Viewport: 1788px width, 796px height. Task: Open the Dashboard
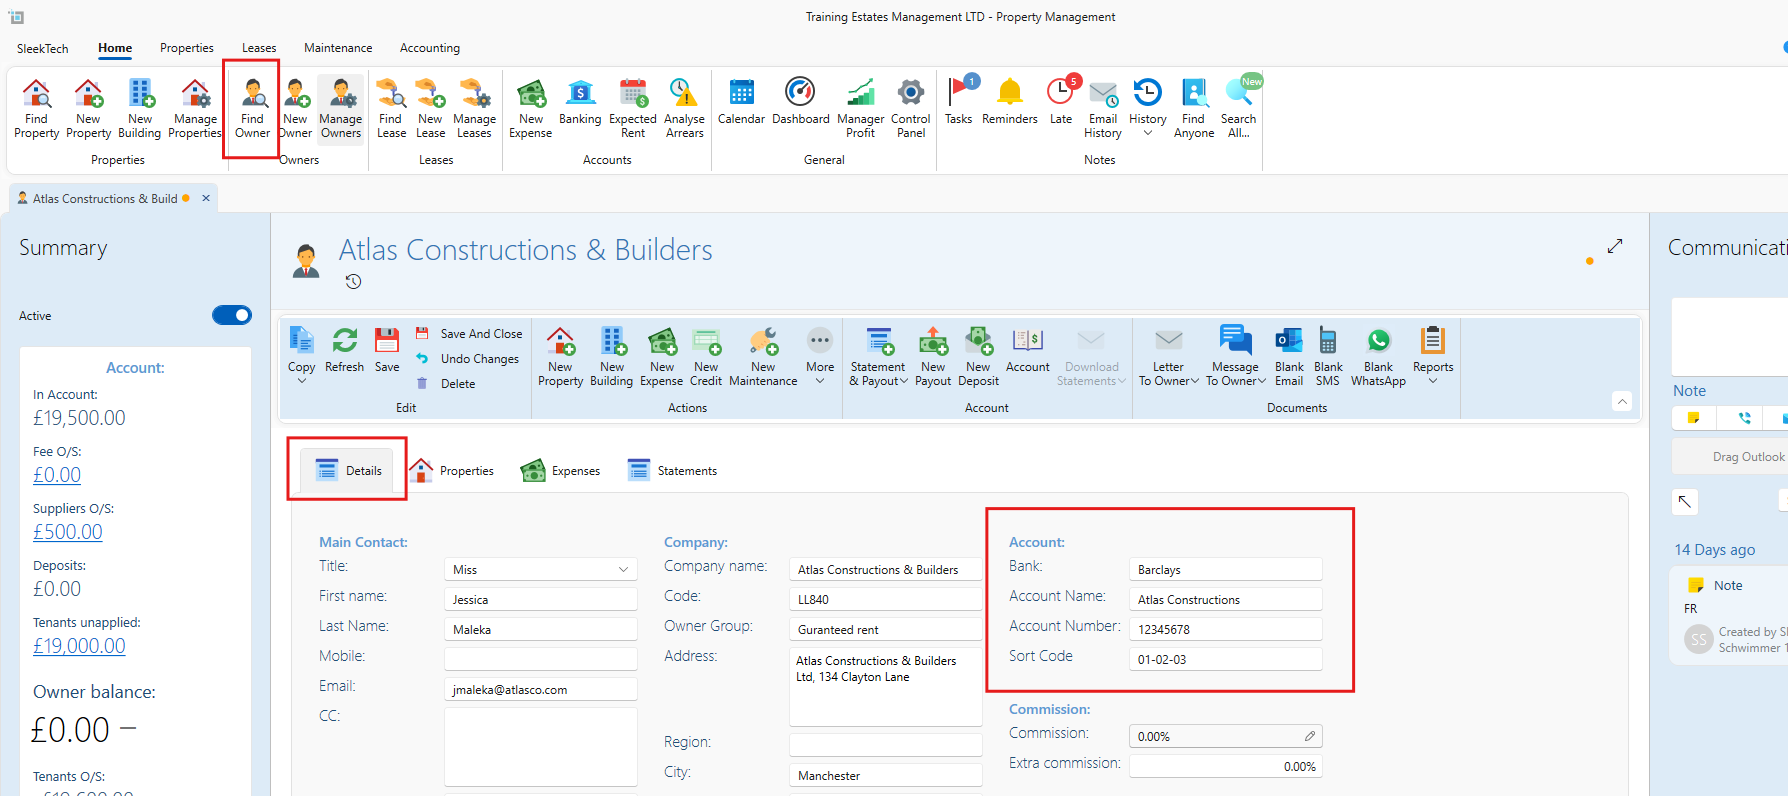click(801, 101)
